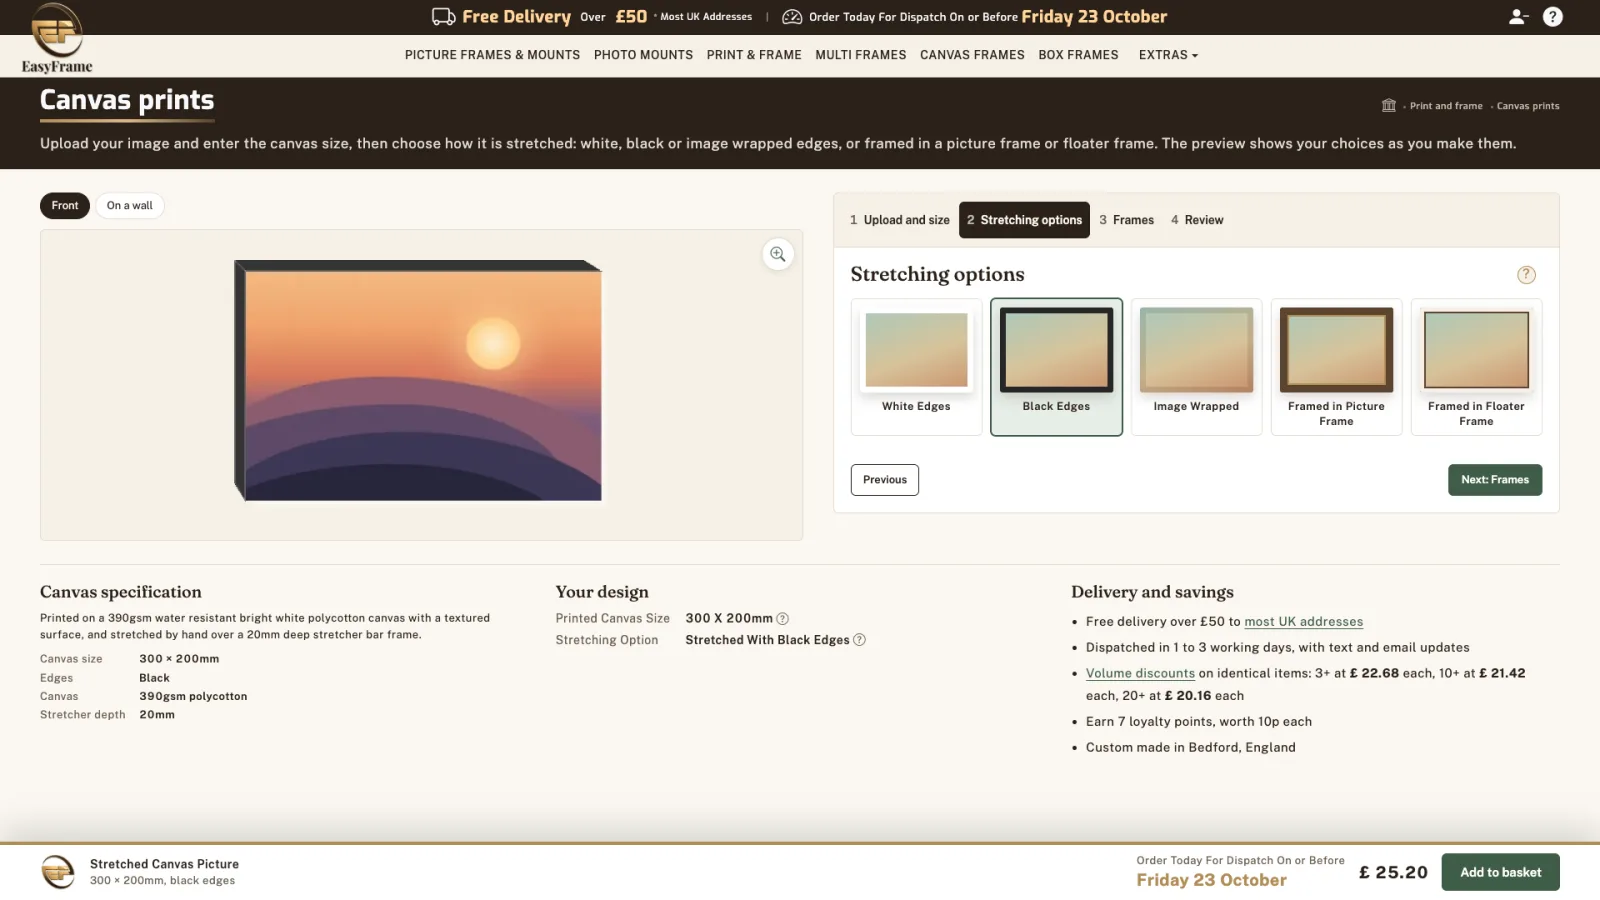Open Stretching options help icon
This screenshot has width=1600, height=900.
1526,275
